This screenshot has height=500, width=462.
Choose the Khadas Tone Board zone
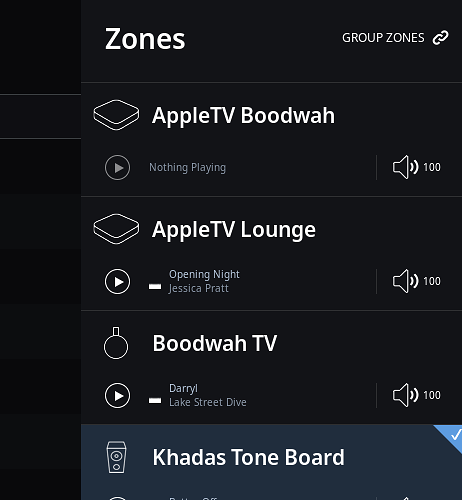pos(249,457)
